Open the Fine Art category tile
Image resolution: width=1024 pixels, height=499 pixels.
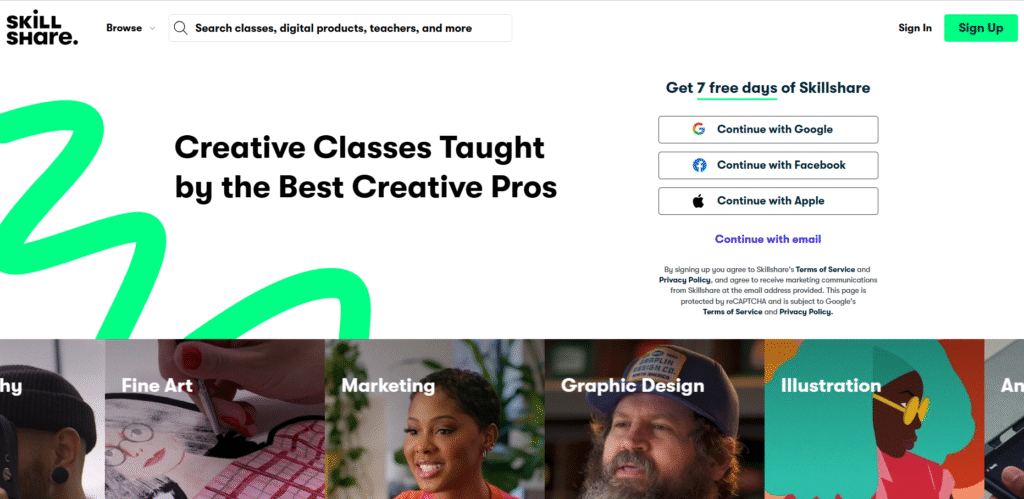click(215, 419)
